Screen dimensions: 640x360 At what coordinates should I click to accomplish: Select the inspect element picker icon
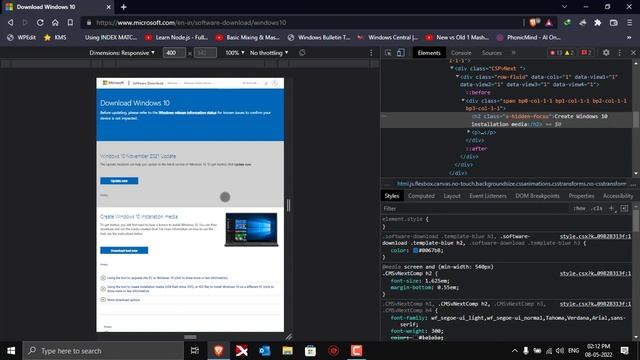(388, 53)
